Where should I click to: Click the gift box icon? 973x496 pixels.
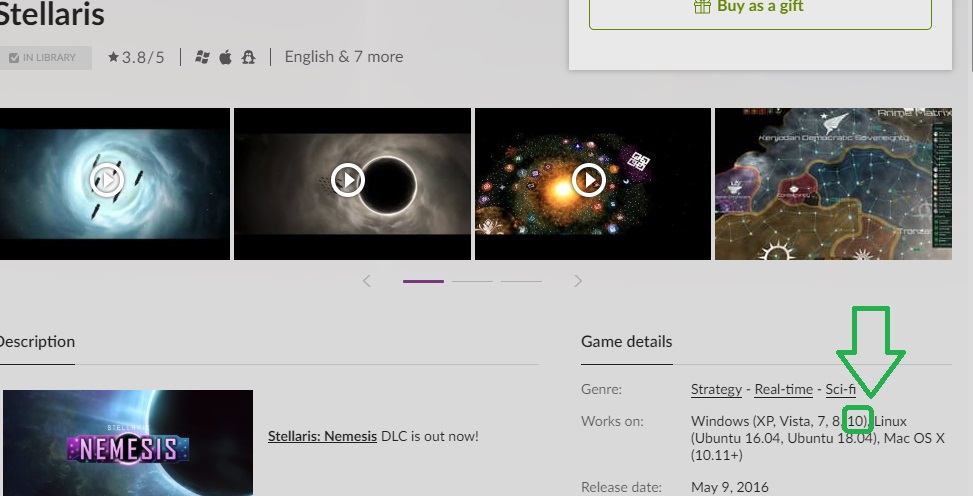[702, 6]
